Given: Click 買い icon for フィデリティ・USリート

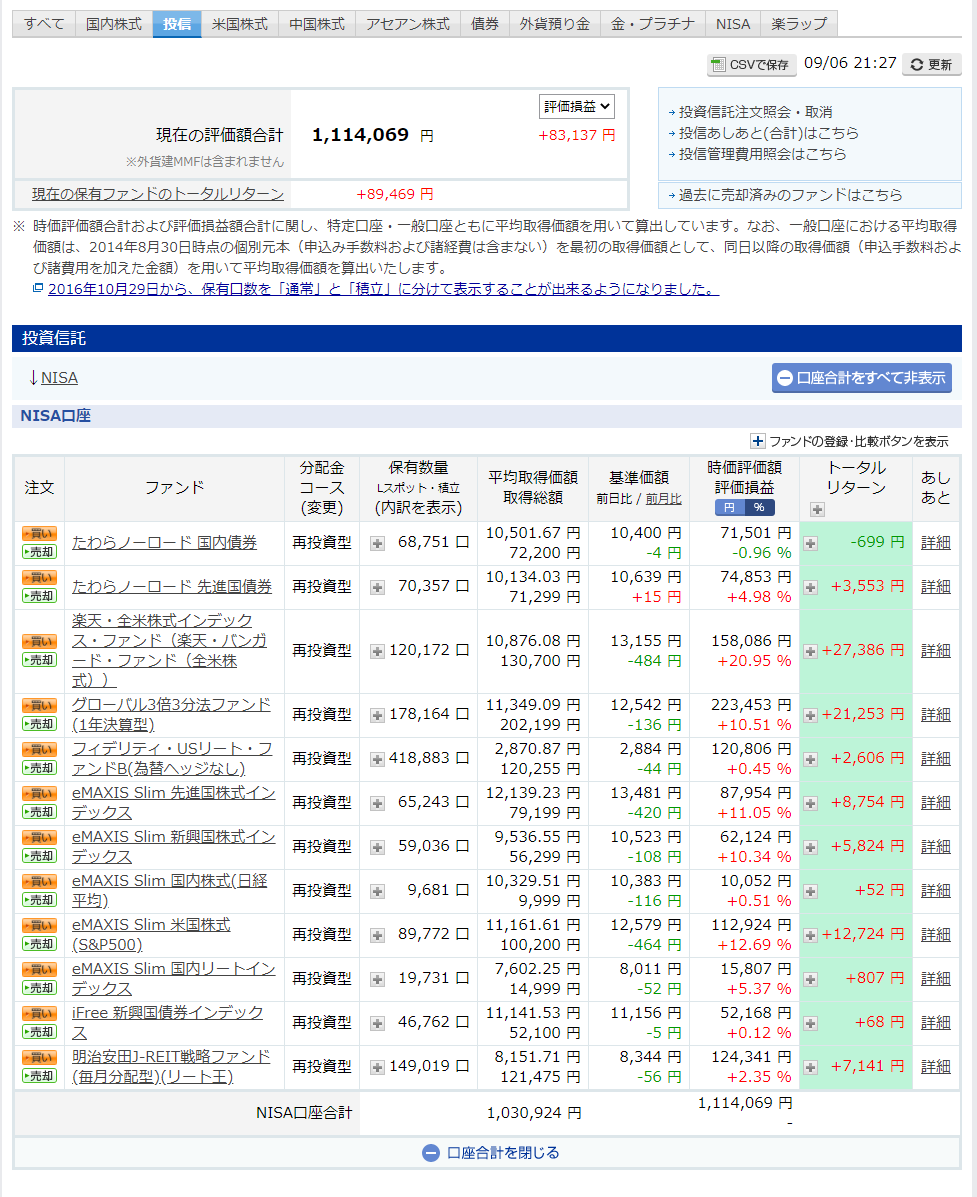Looking at the screenshot, I should pyautogui.click(x=39, y=750).
